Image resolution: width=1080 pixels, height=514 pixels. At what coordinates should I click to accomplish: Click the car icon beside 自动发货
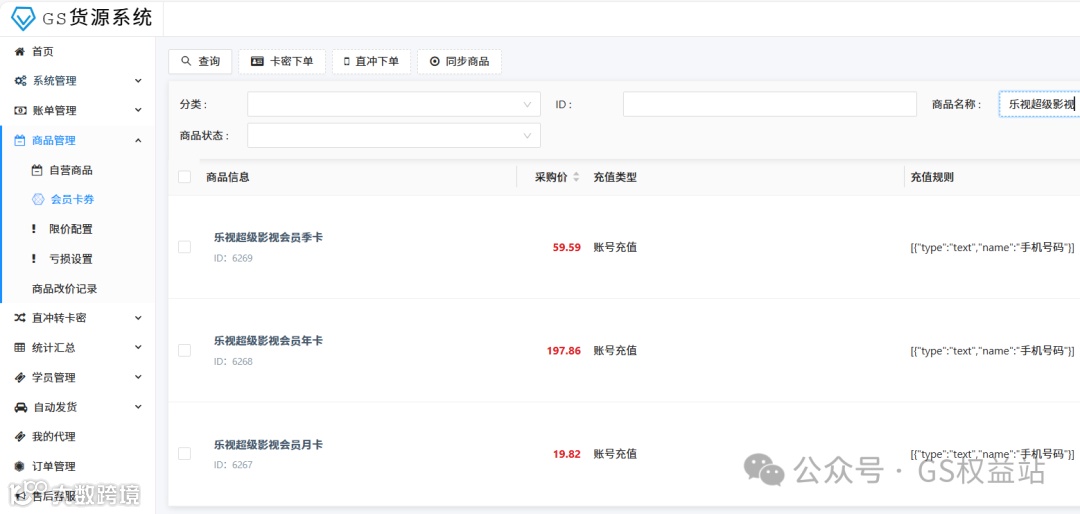click(x=21, y=407)
